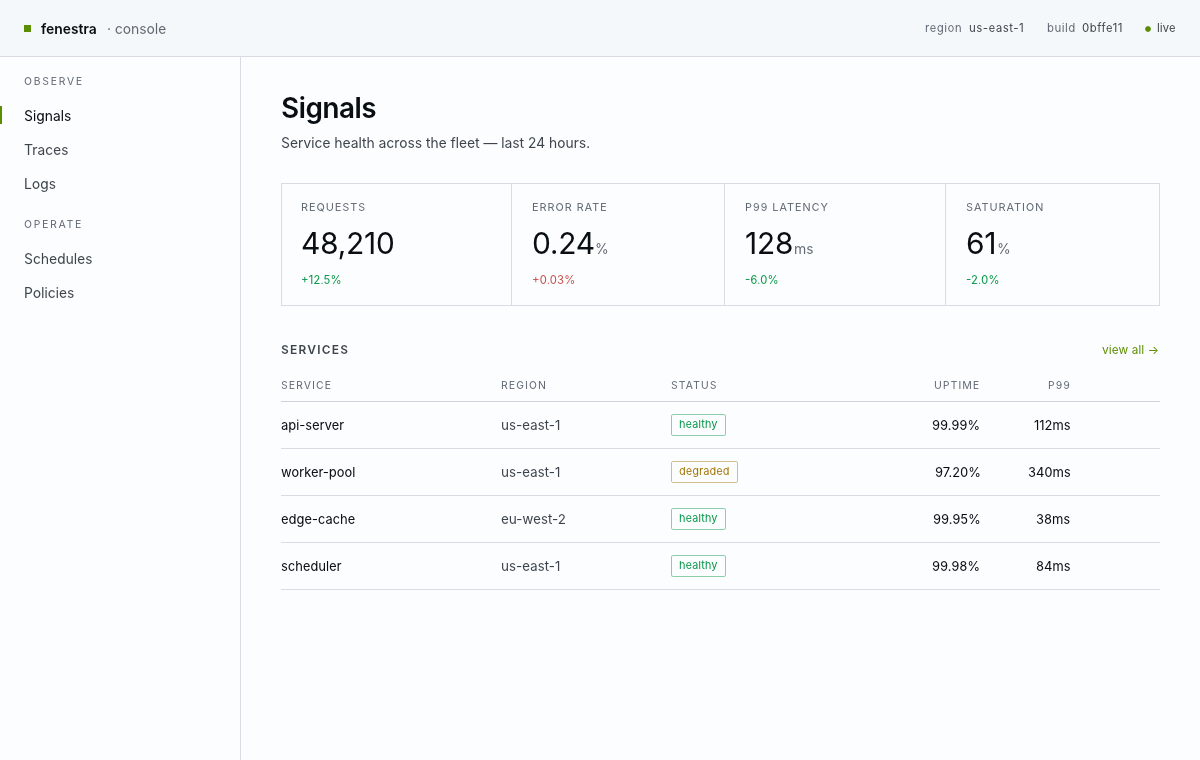Click the Services section heading
This screenshot has width=1200, height=760.
pyautogui.click(x=315, y=350)
